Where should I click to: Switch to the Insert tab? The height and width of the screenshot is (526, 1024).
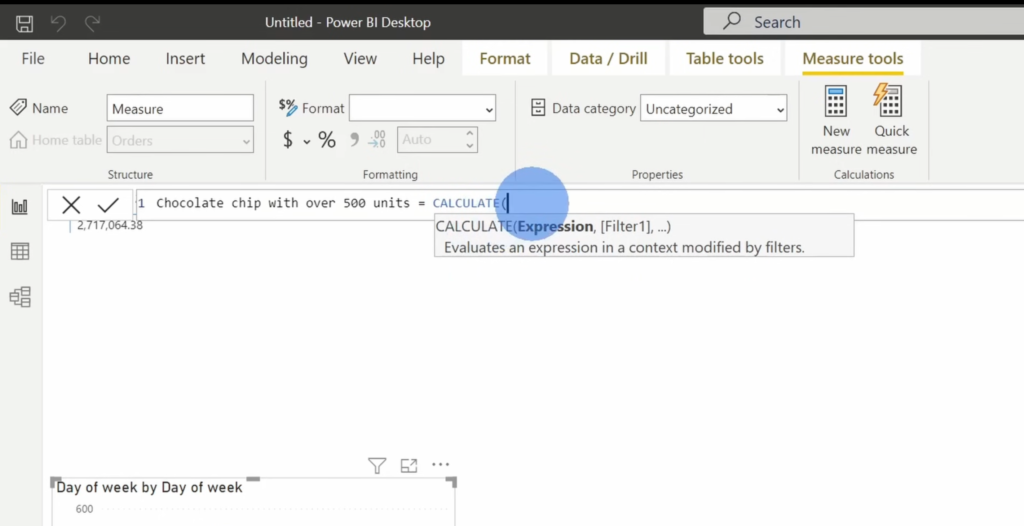(185, 59)
